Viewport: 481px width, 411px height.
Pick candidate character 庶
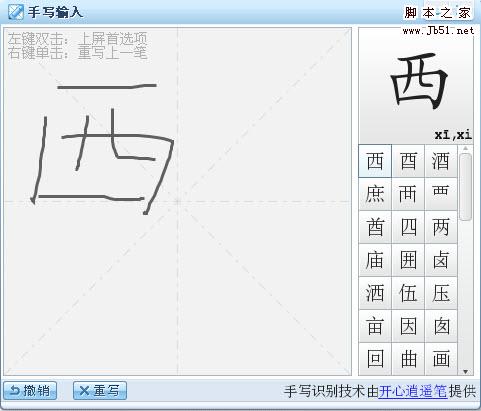(375, 194)
